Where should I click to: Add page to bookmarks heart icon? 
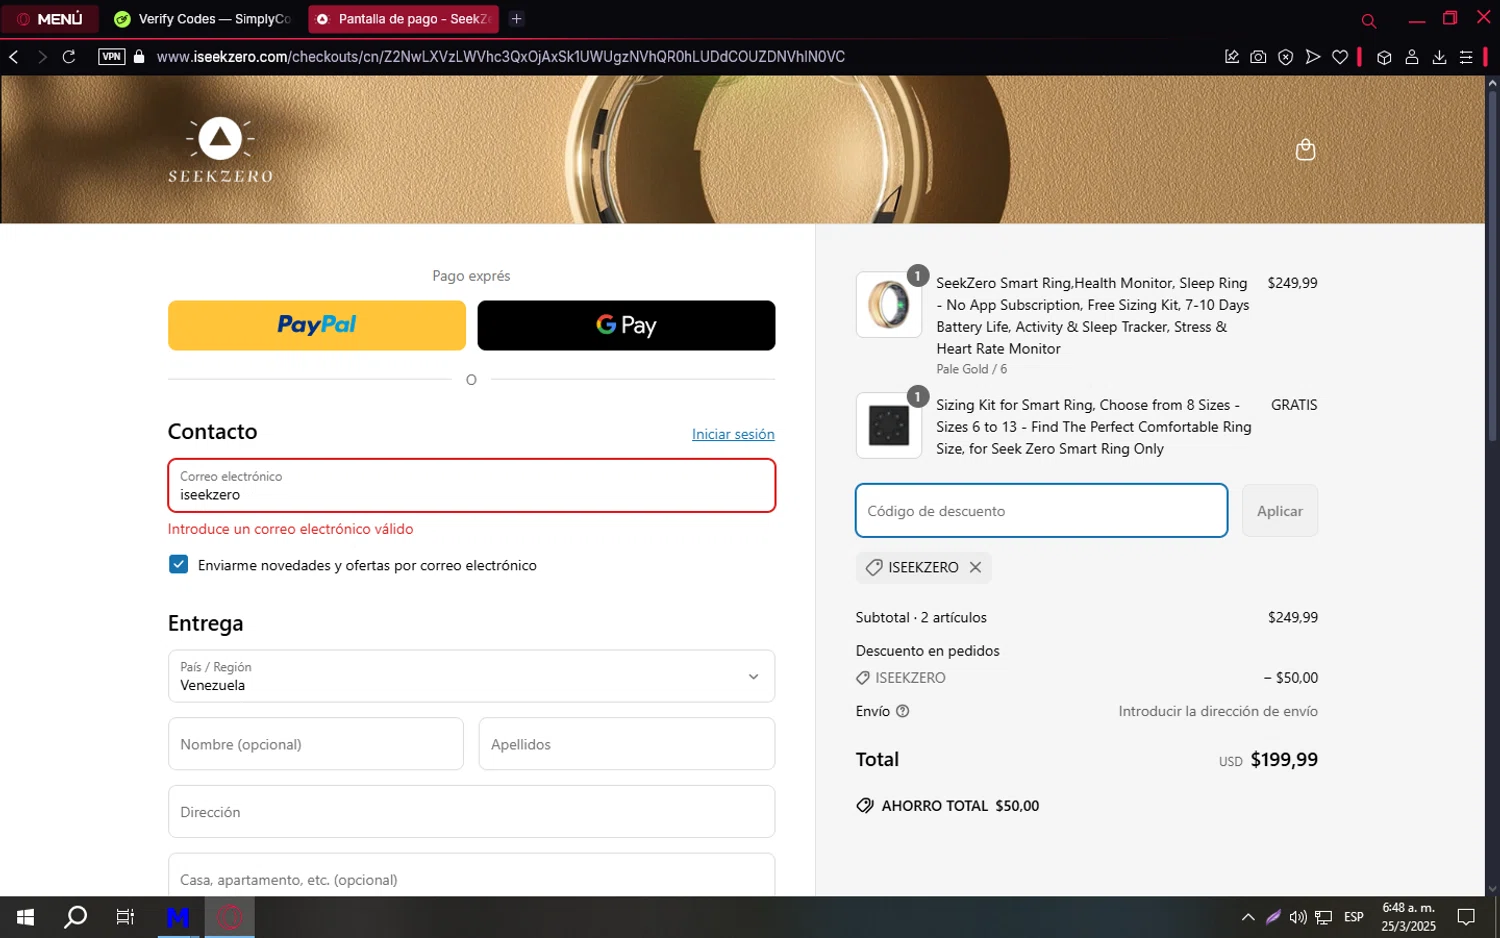click(x=1340, y=57)
